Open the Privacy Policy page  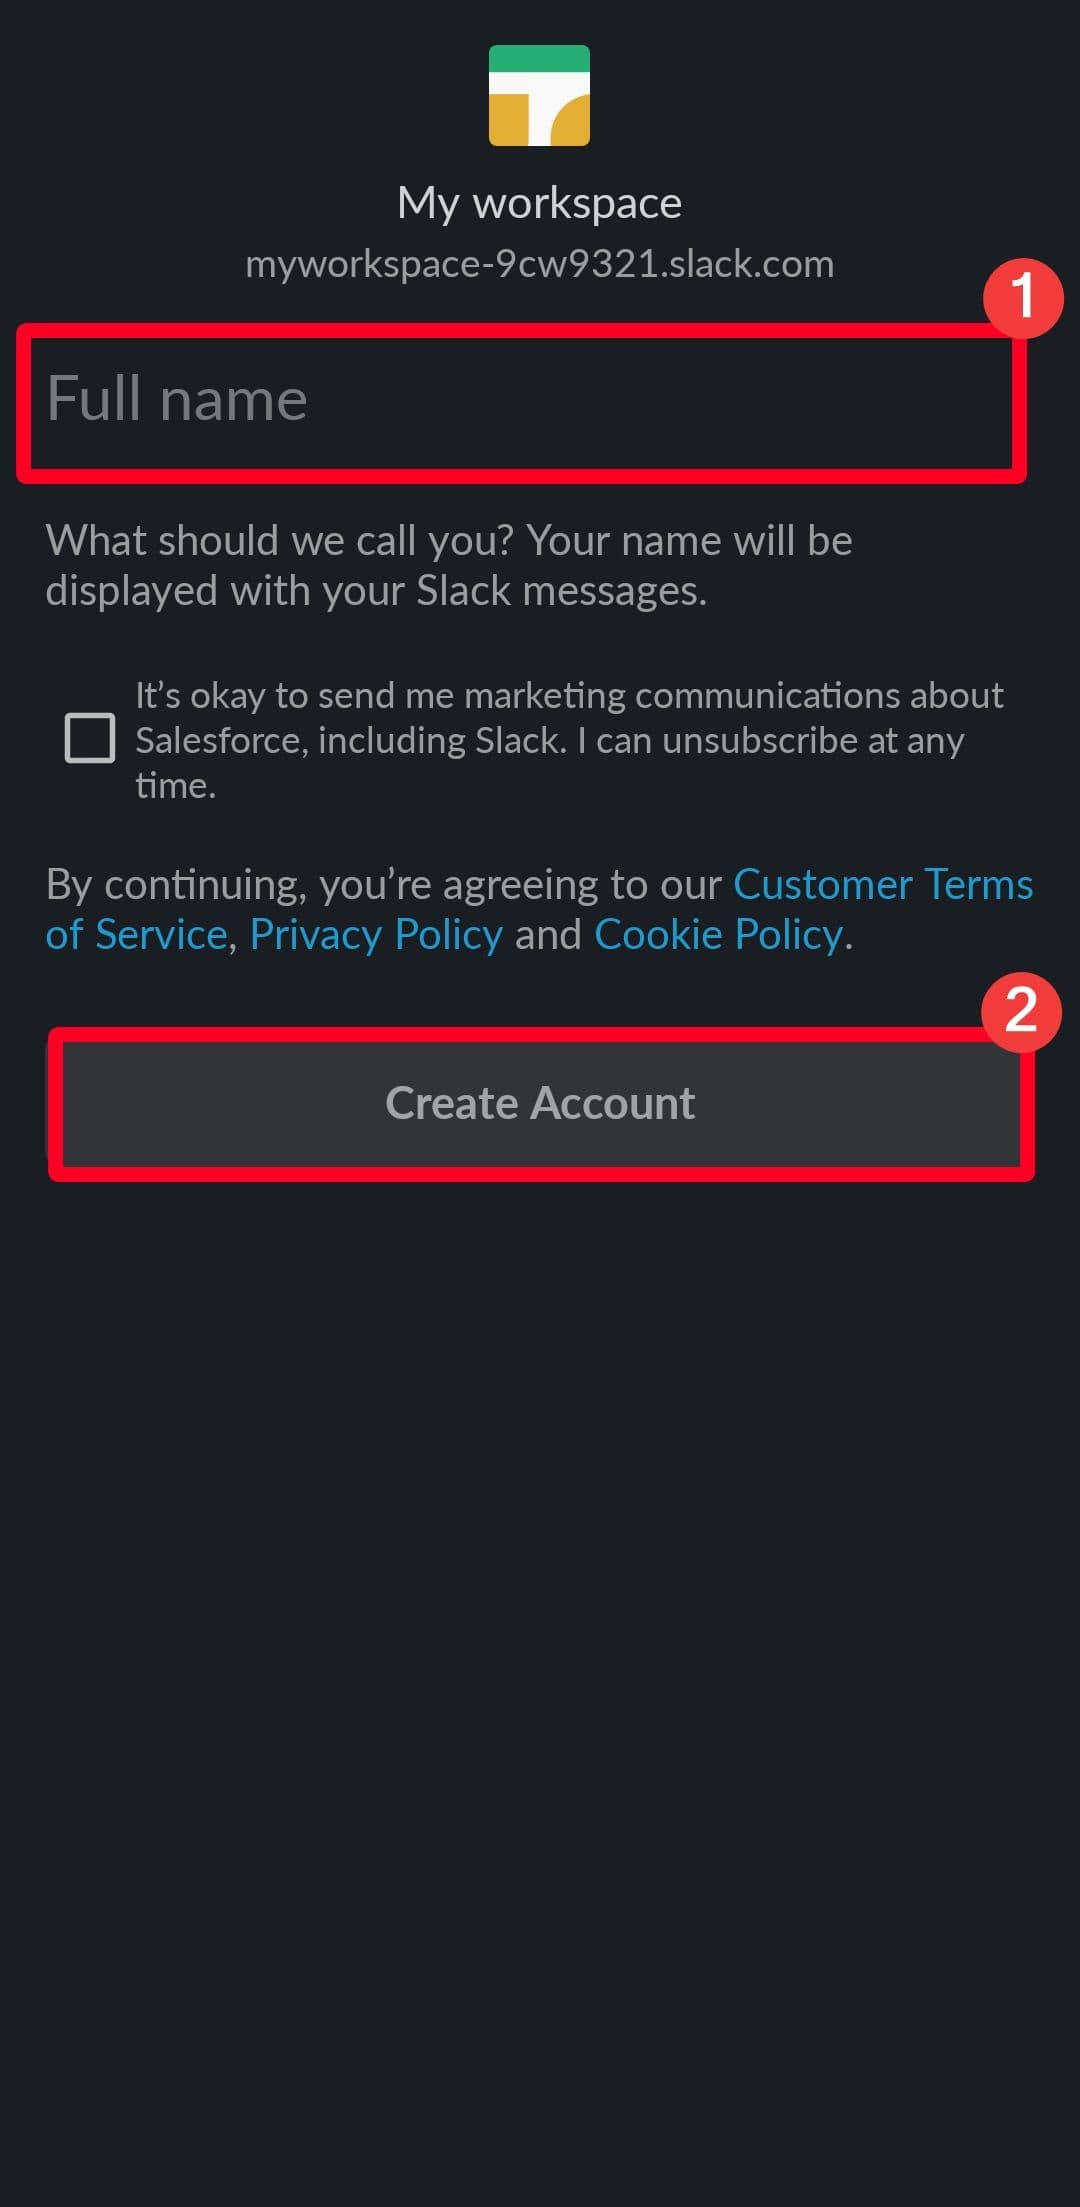click(375, 933)
